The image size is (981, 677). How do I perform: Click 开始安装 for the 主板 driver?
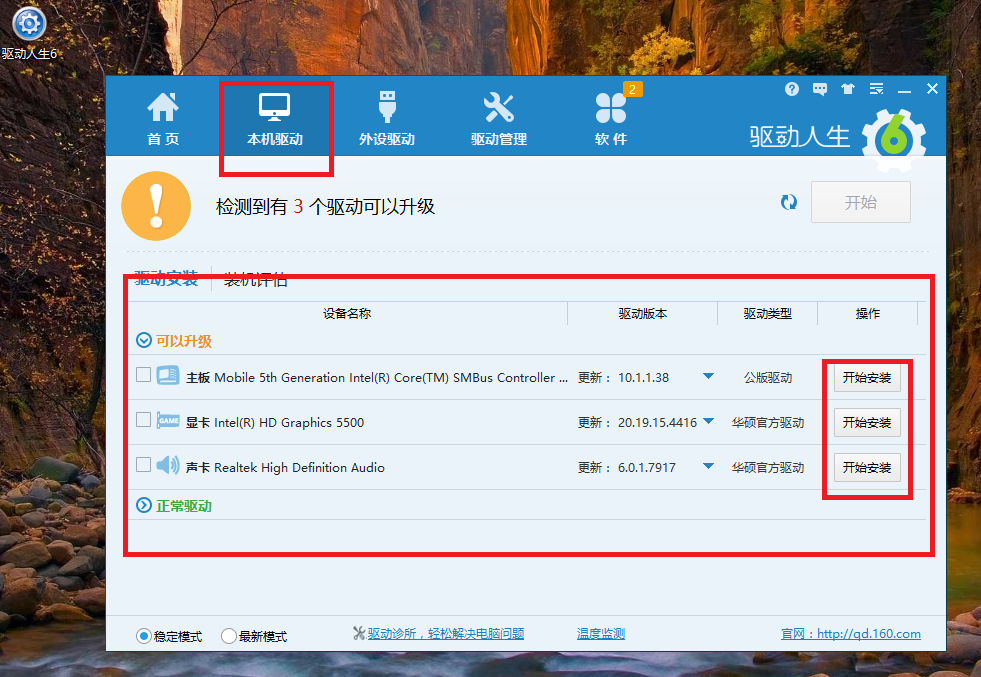pyautogui.click(x=867, y=377)
